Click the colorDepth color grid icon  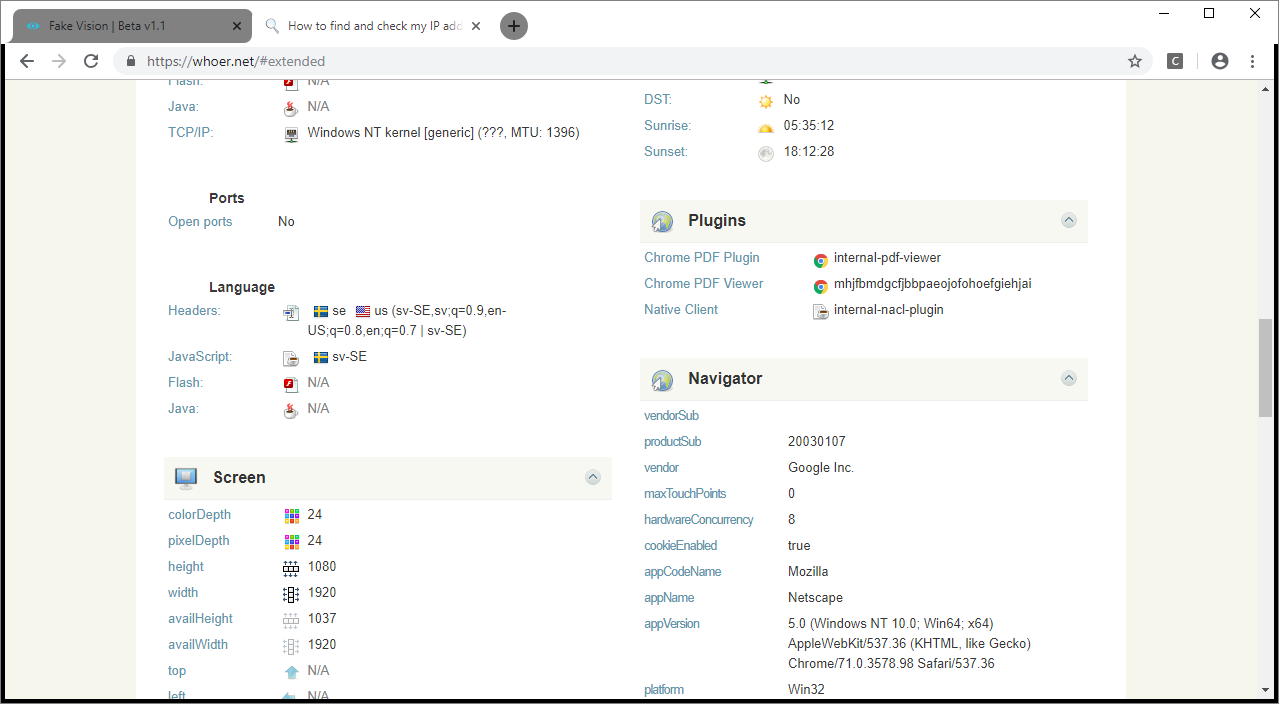291,515
